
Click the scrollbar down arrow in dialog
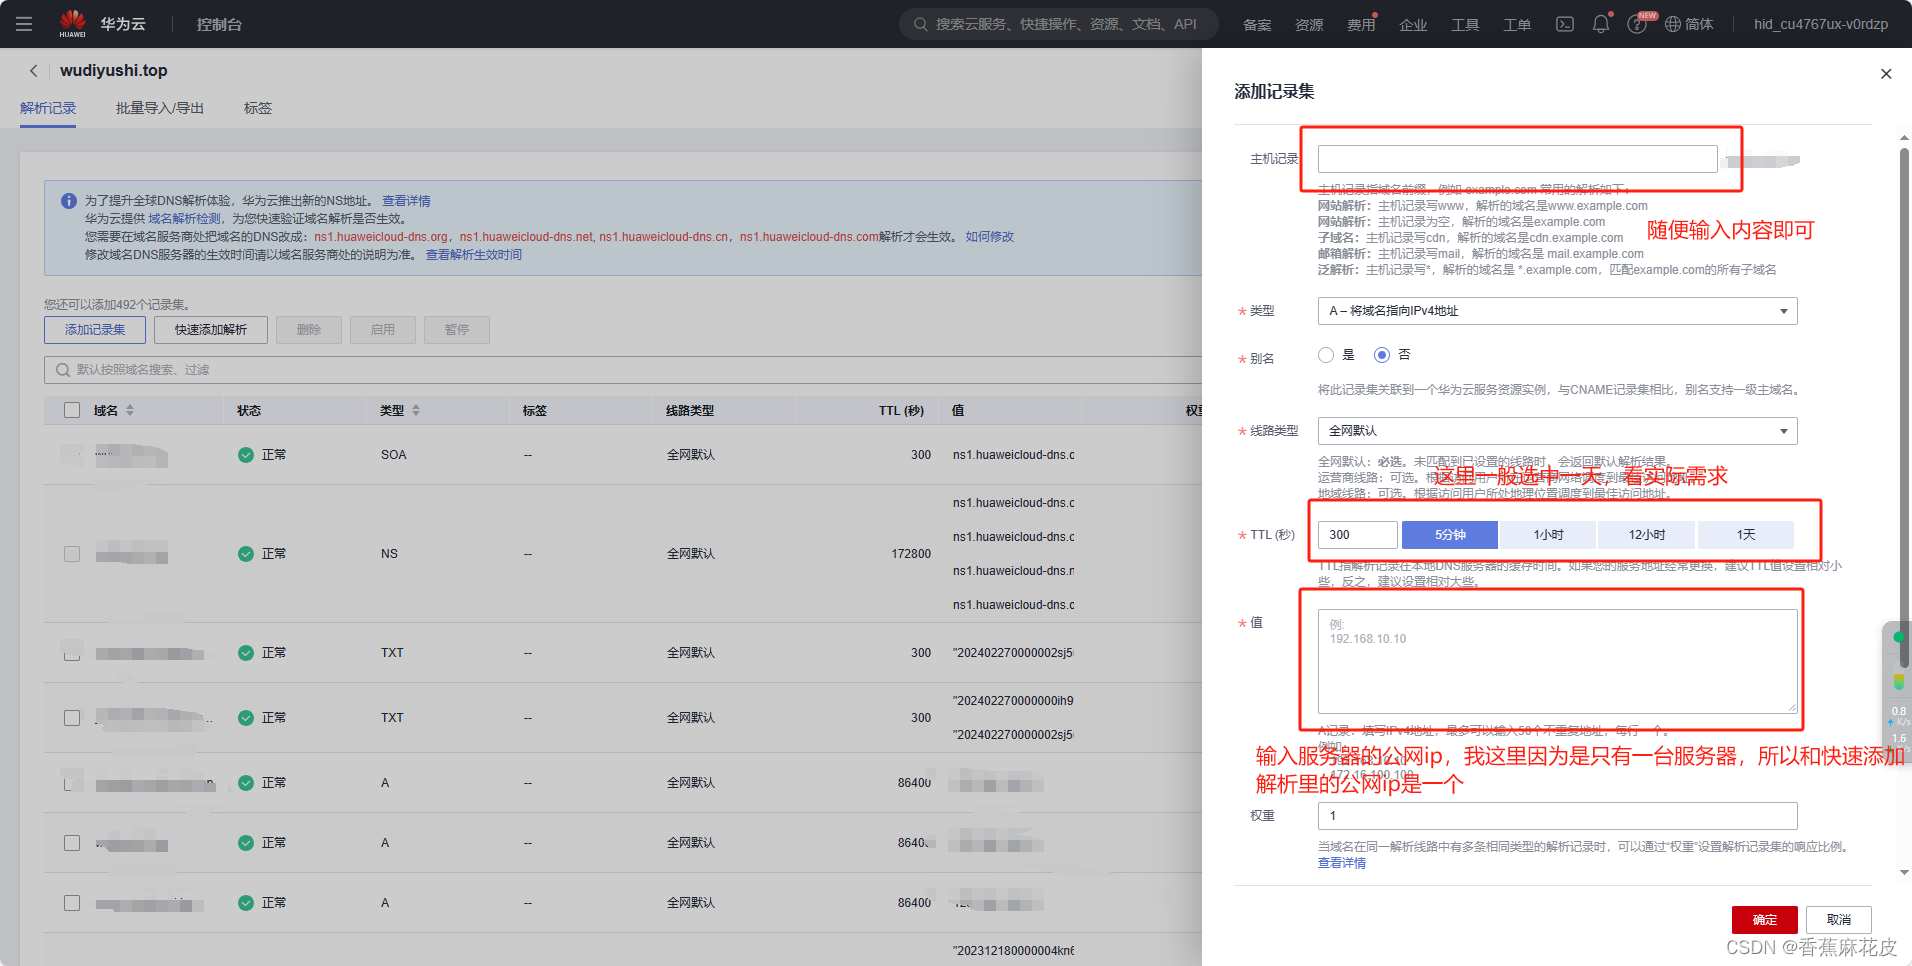pos(1904,872)
